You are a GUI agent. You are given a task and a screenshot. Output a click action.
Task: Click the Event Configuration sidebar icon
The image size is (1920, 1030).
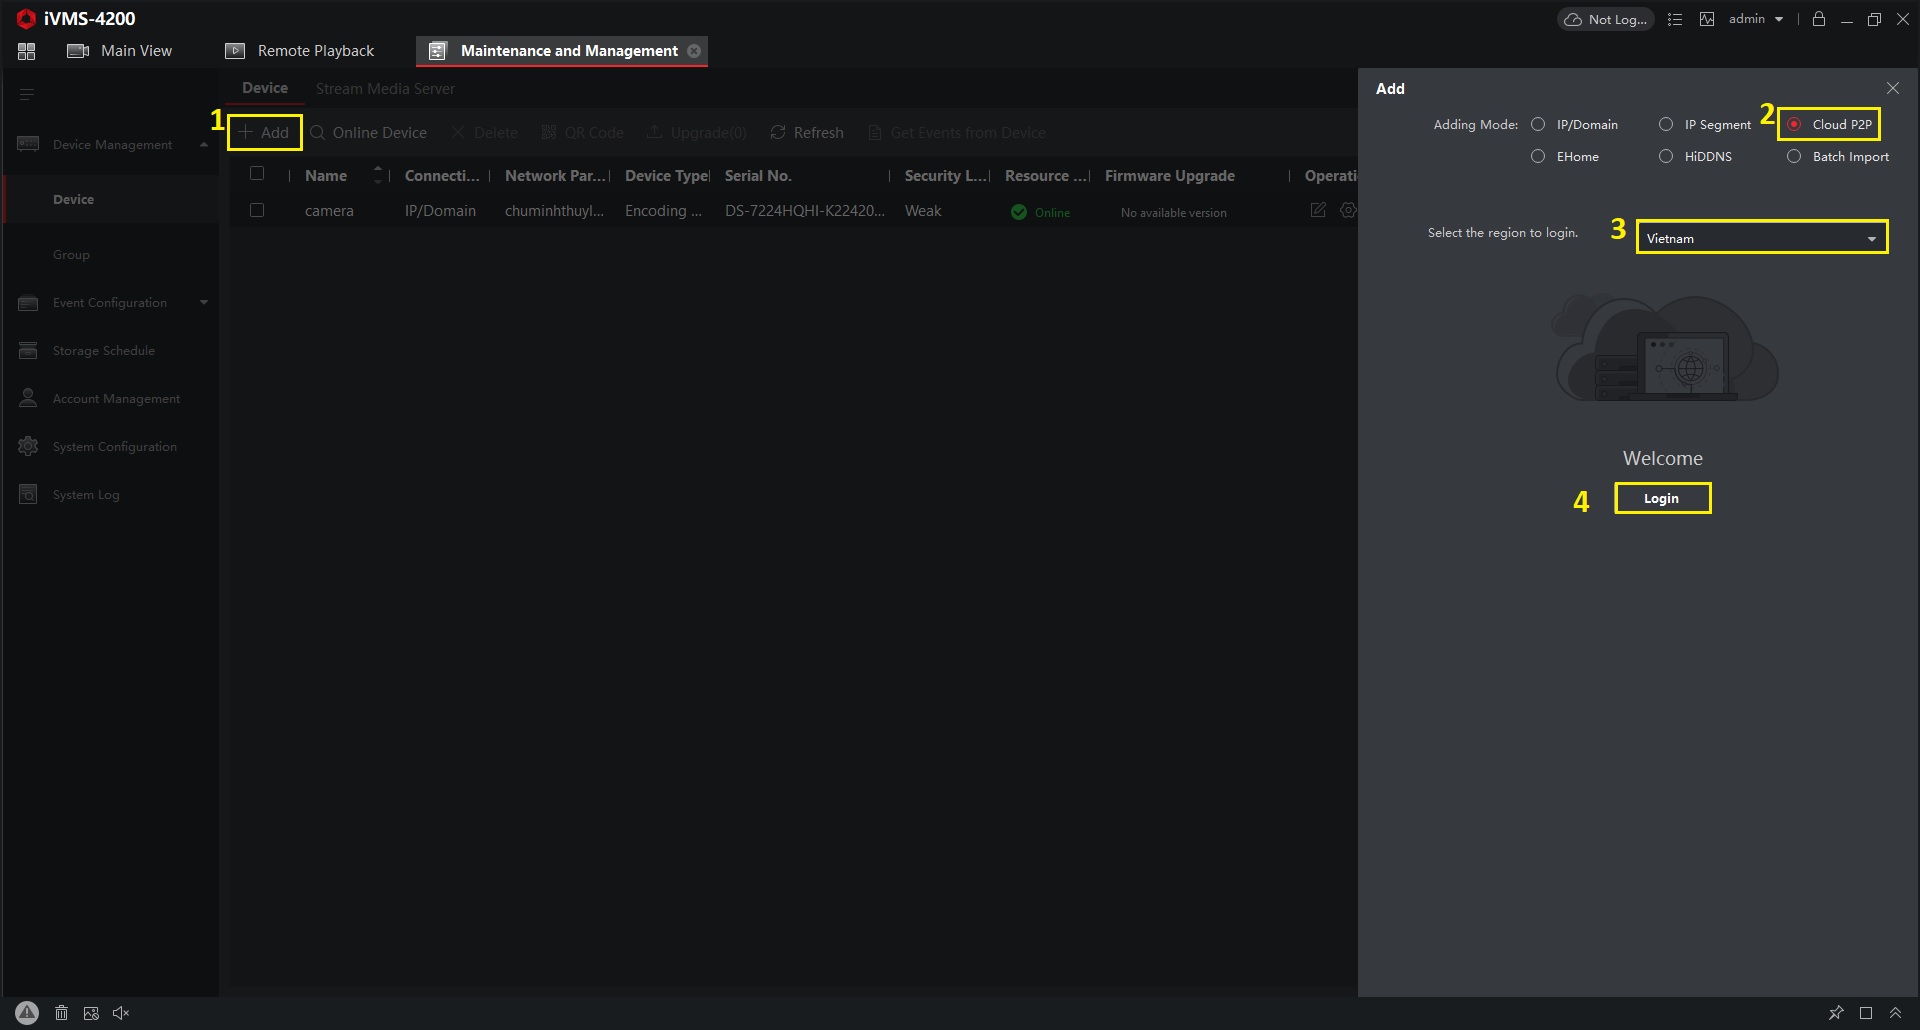tap(28, 302)
